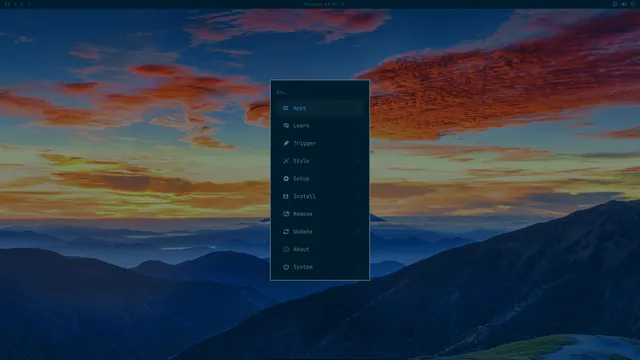Viewport: 640px width, 360px height.
Task: Expand the Trigger submenu chevron
Action: coord(358,143)
